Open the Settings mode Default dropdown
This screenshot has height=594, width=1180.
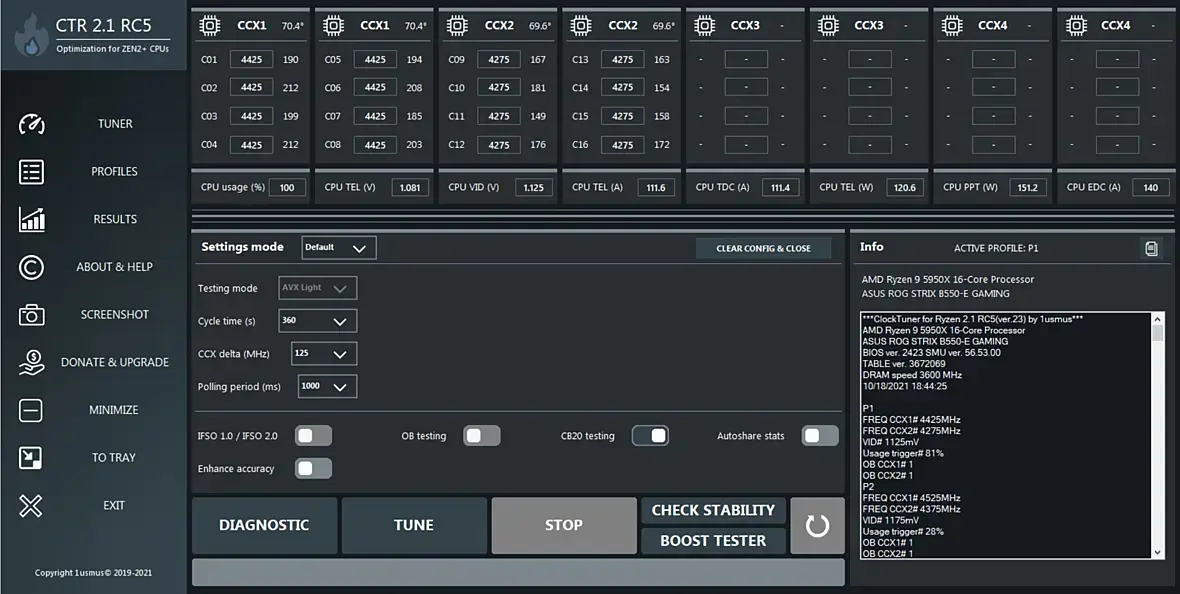339,248
